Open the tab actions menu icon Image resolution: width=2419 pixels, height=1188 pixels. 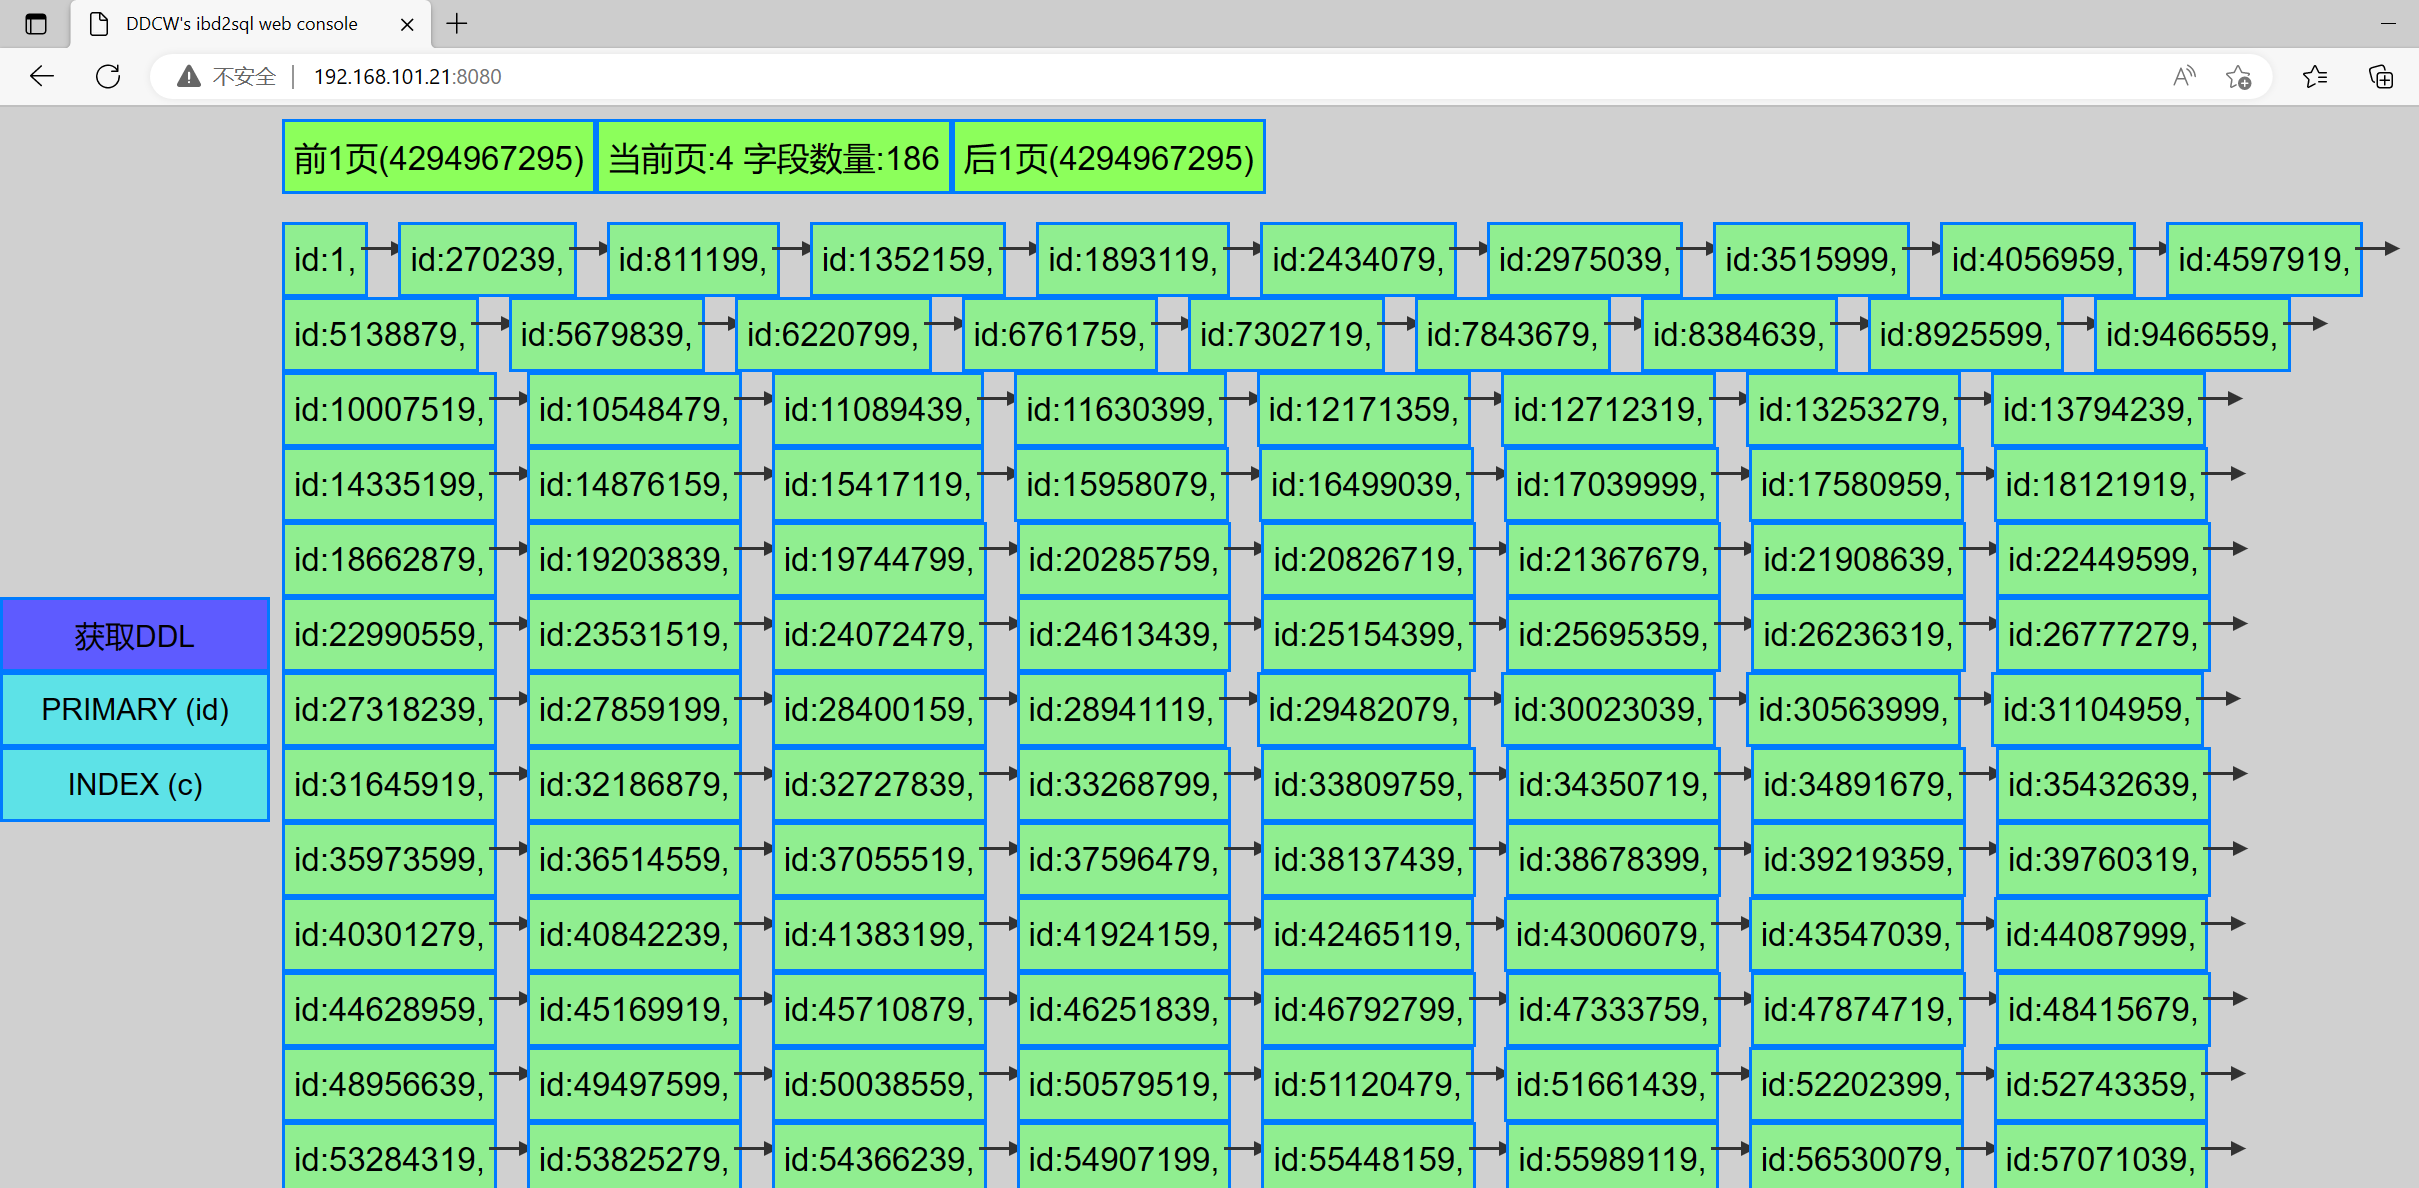tap(36, 24)
